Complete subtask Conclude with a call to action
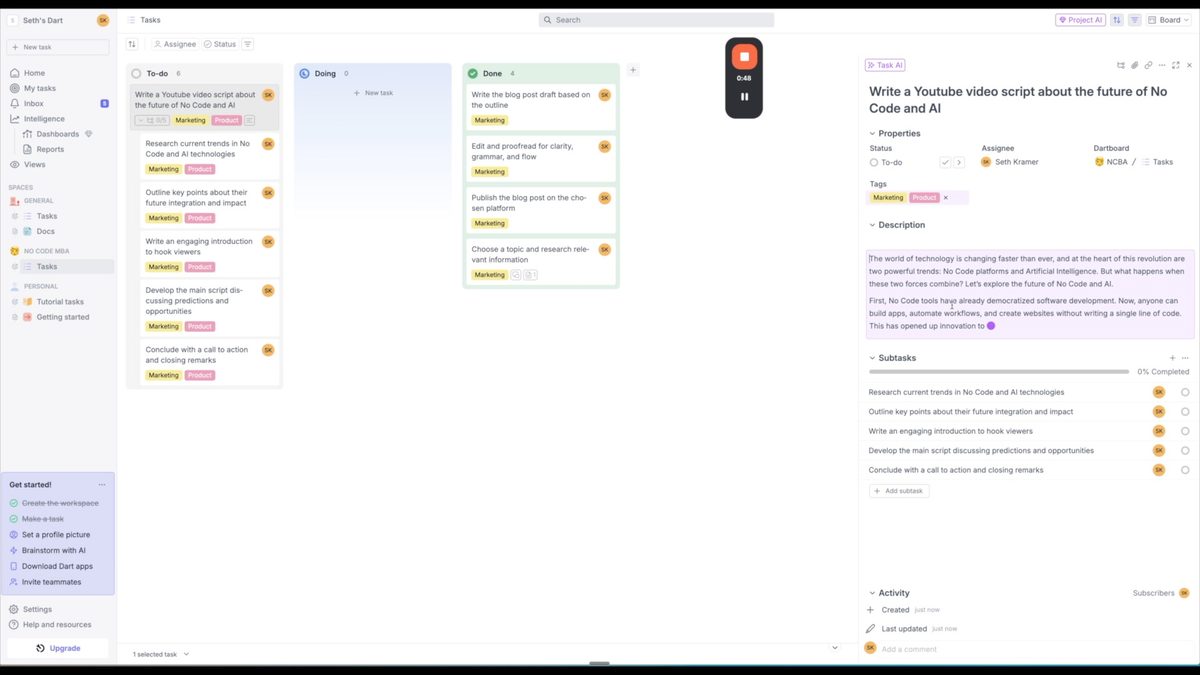1200x675 pixels. pos(1185,470)
